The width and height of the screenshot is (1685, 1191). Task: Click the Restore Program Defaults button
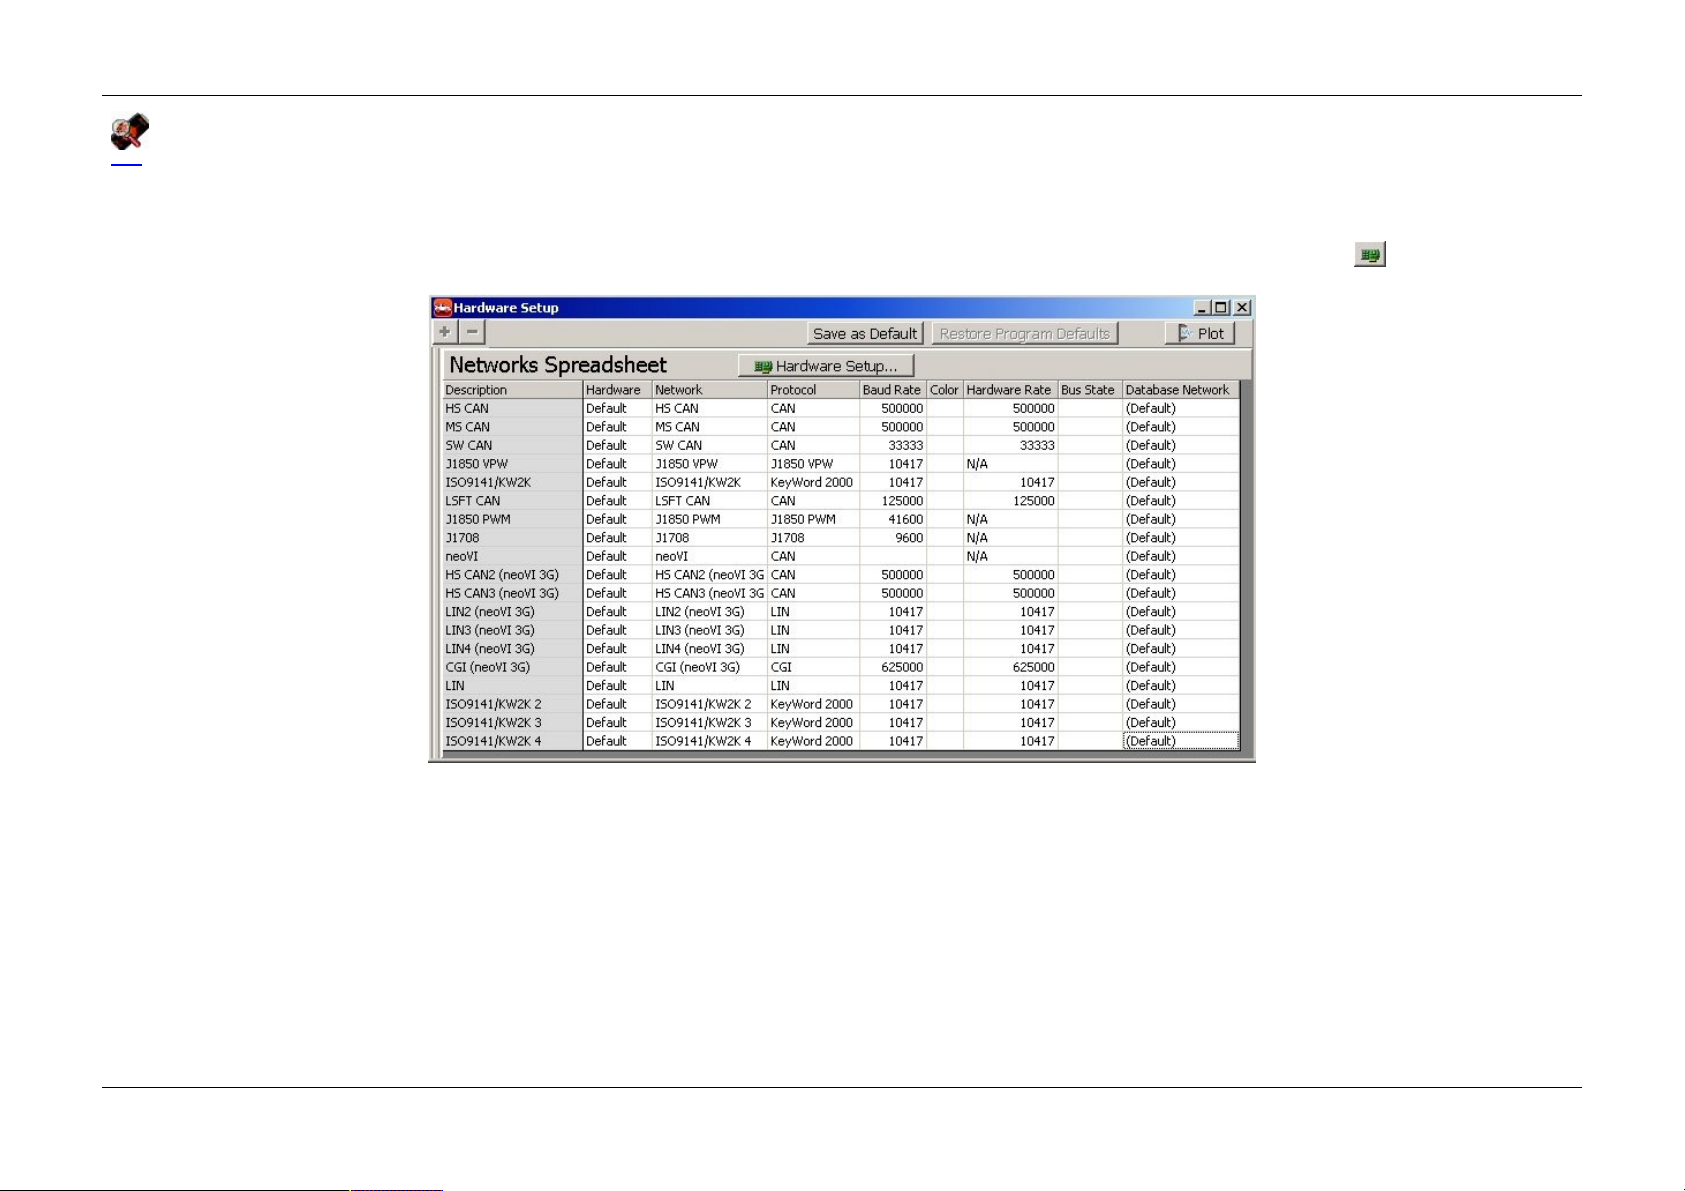coord(1025,334)
